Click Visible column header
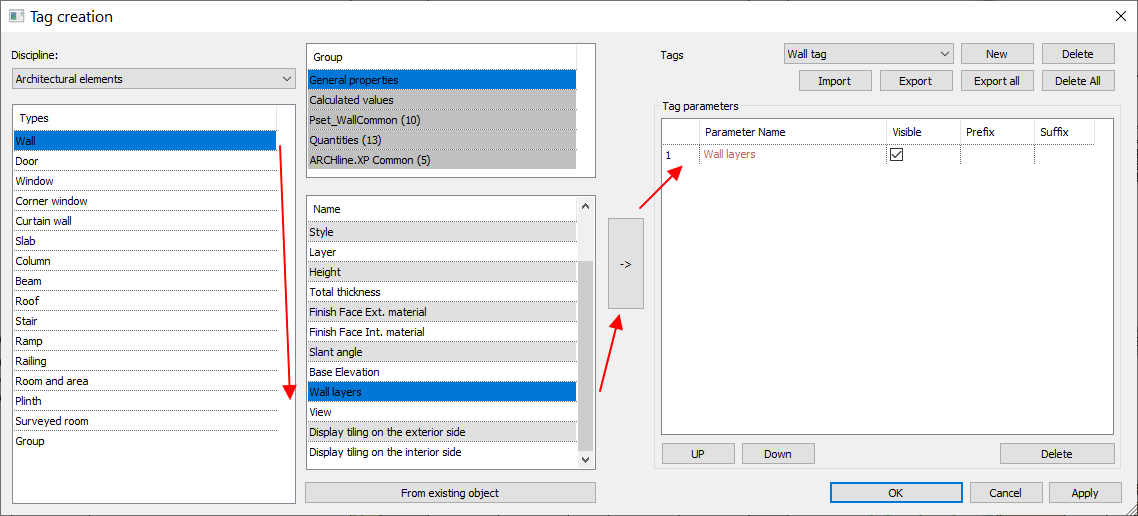 pyautogui.click(x=923, y=132)
